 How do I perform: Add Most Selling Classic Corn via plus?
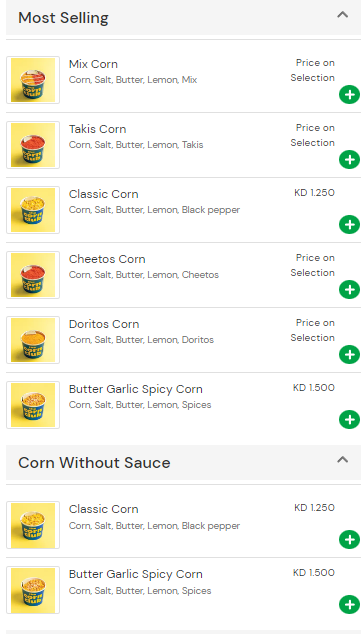349,224
